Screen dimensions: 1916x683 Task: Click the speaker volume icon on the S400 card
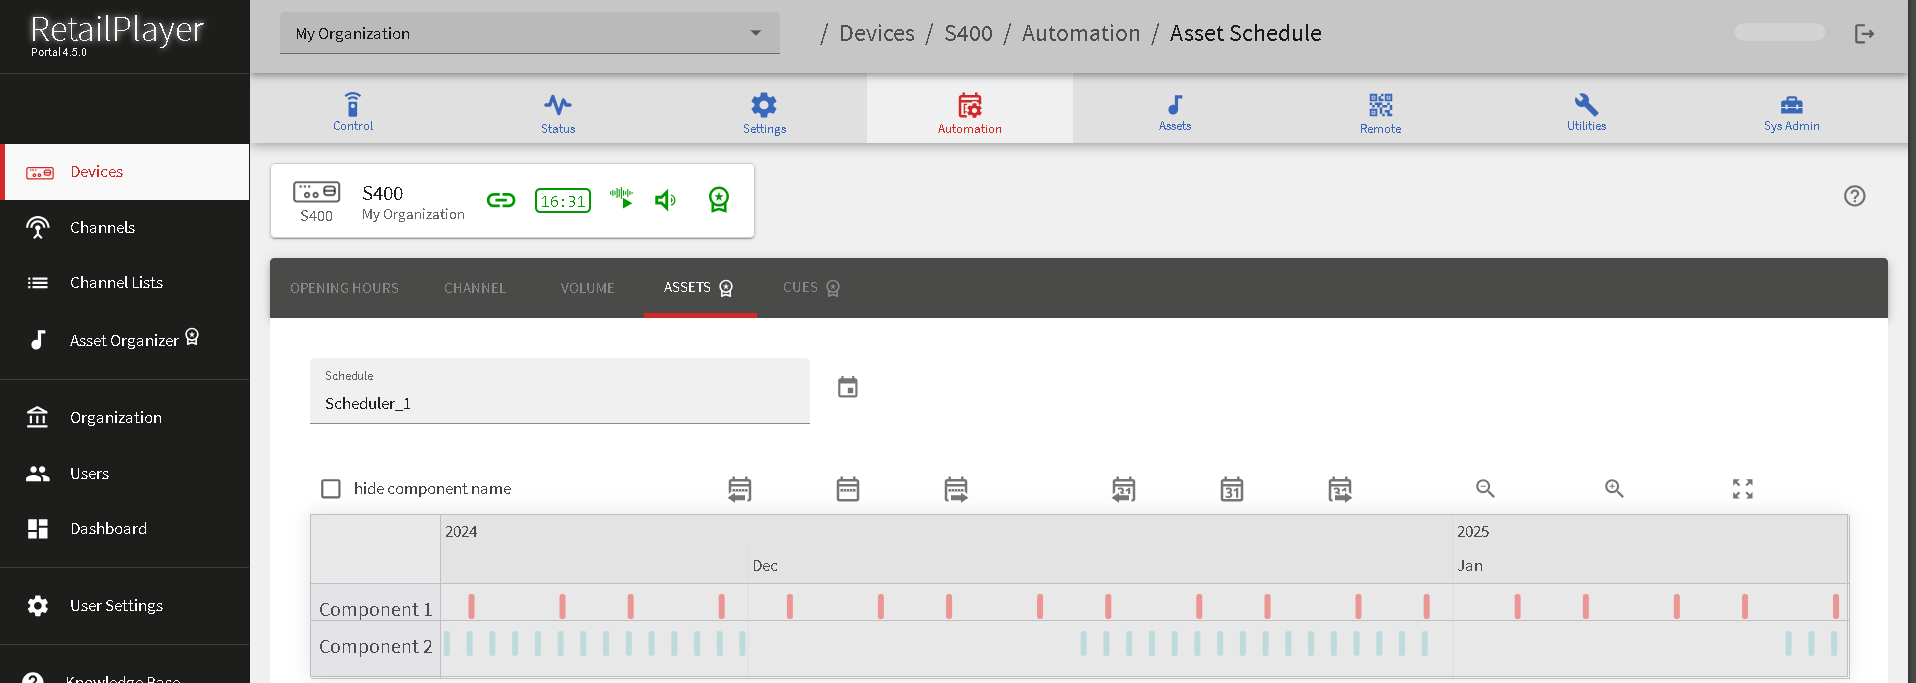coord(665,201)
